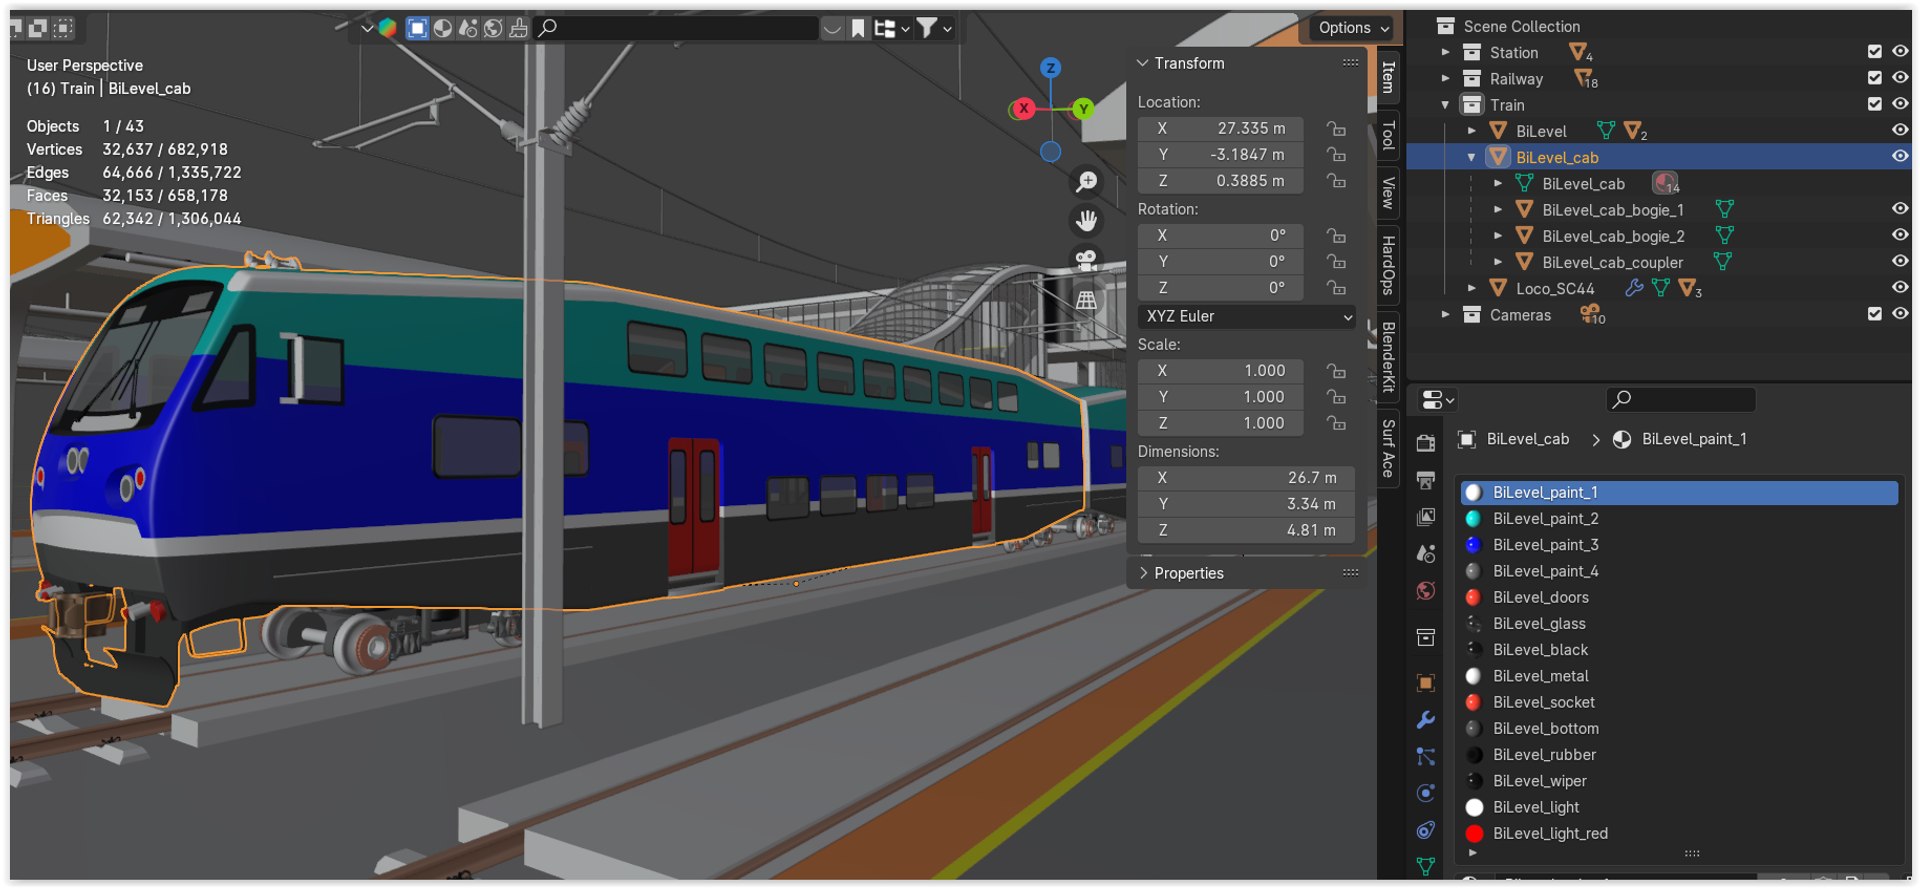Click the outliner search field
1920x888 pixels.
[x=678, y=28]
